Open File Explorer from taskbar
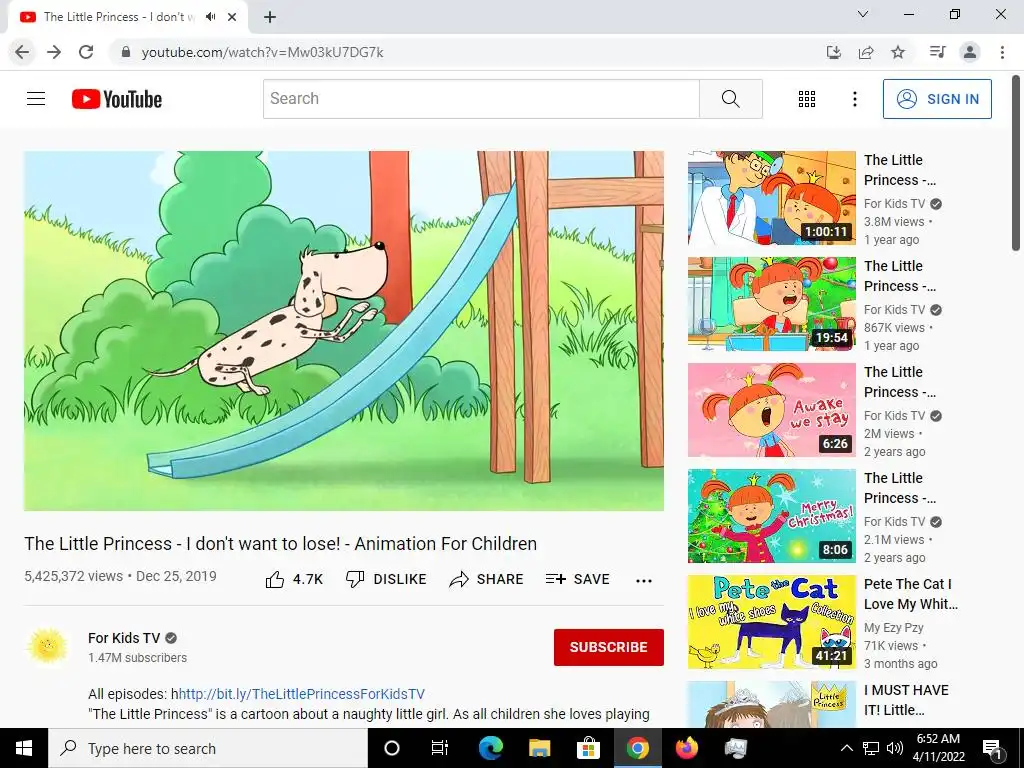Viewport: 1024px width, 768px height. coord(539,748)
